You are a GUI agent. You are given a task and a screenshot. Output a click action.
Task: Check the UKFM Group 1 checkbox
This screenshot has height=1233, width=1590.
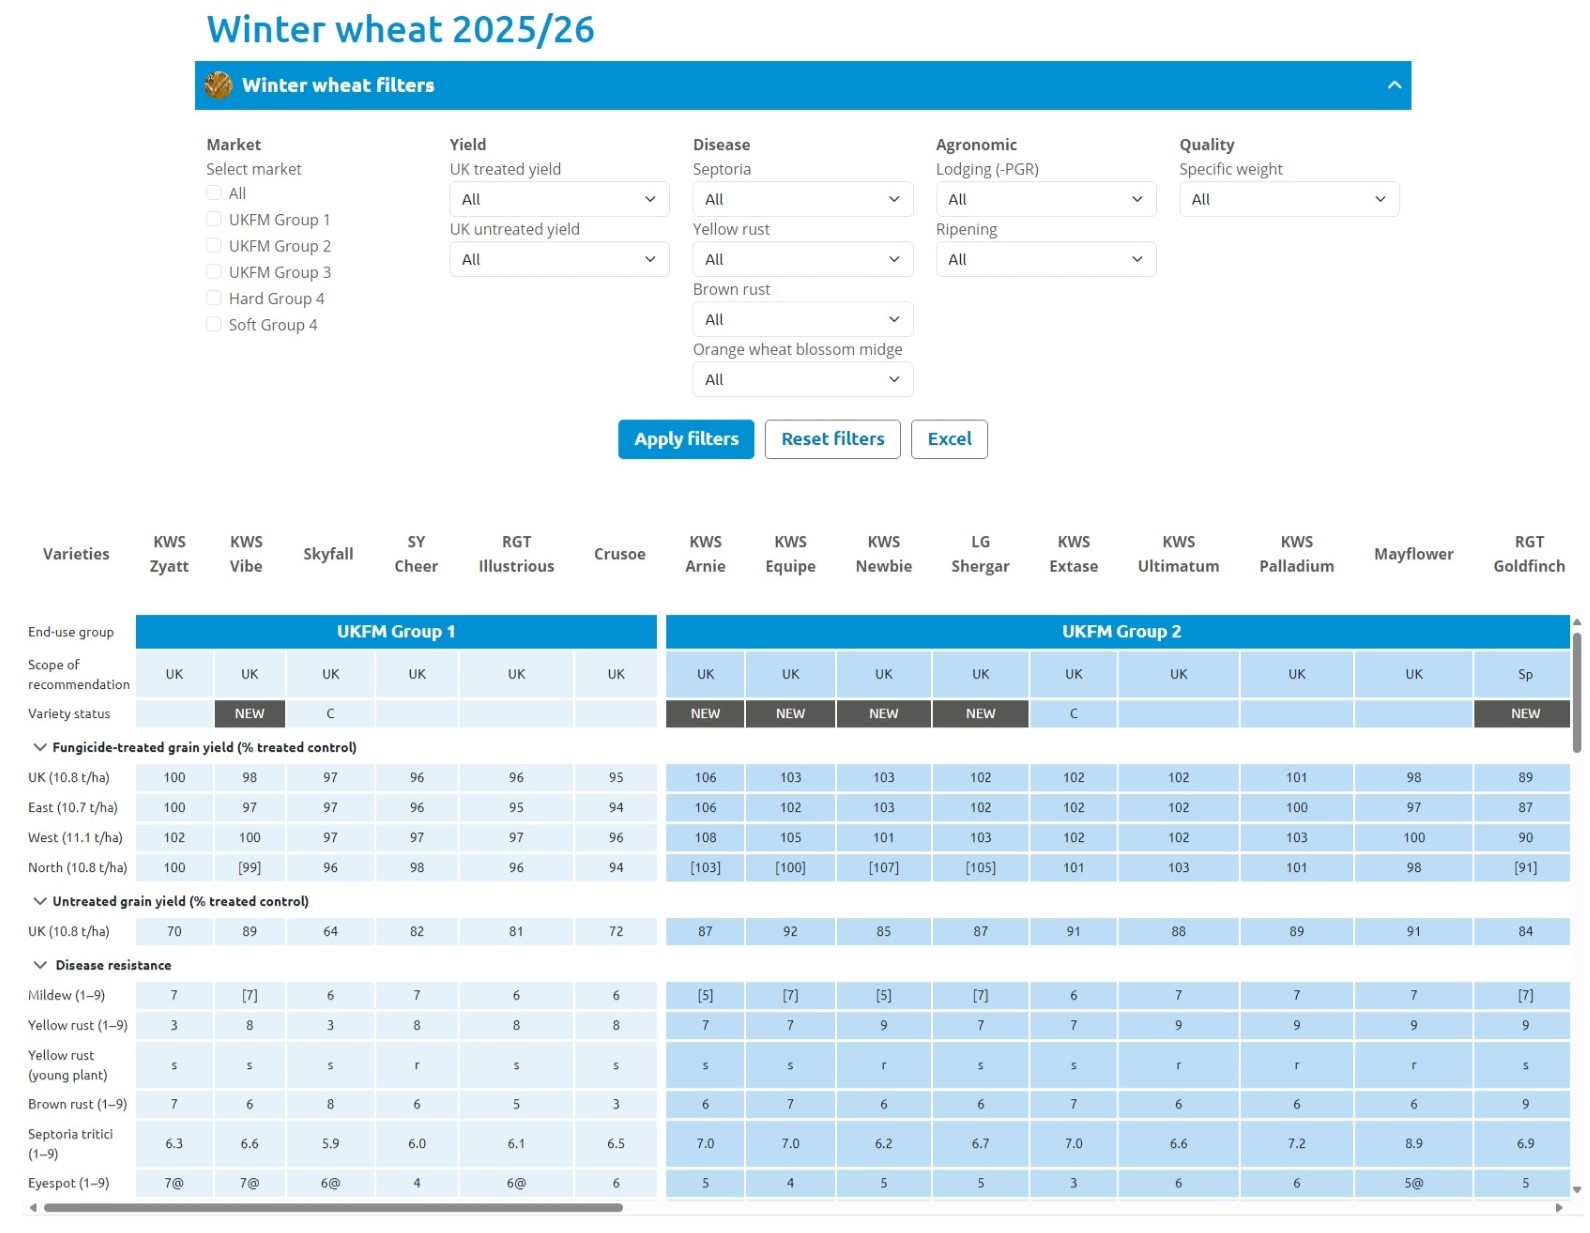[213, 219]
